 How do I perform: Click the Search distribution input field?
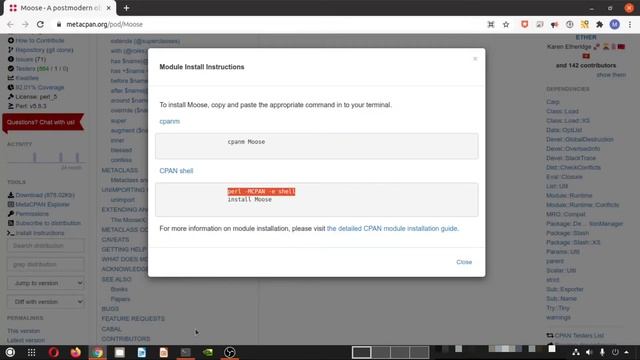tap(46, 246)
